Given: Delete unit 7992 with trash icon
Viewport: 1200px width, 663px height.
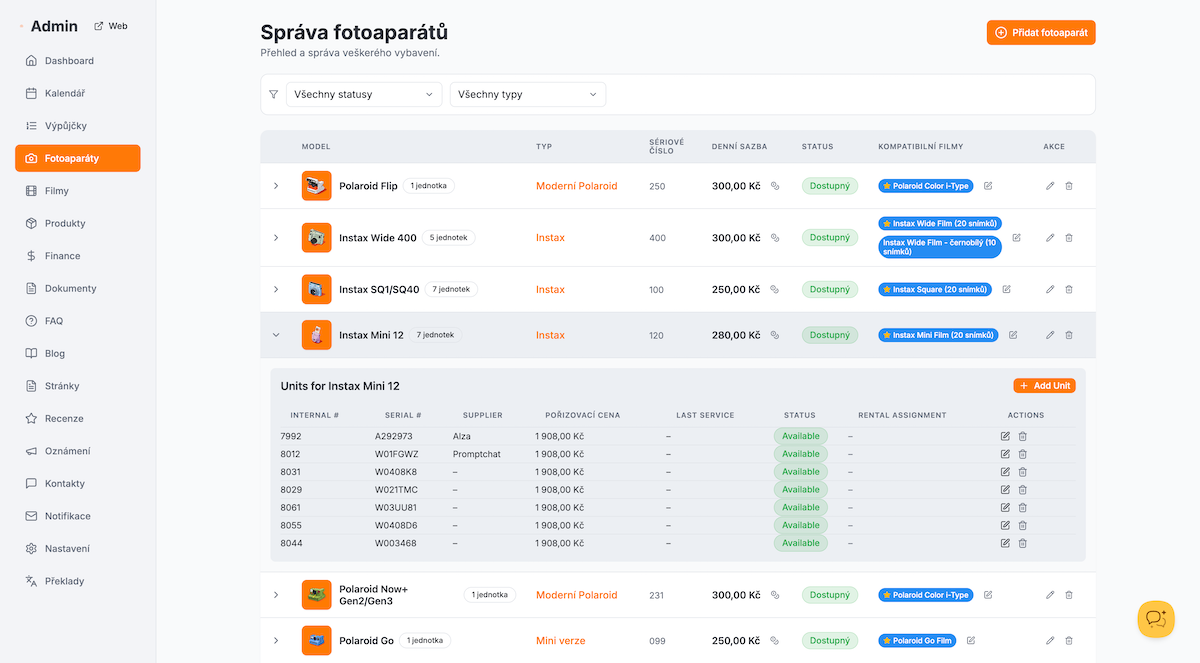Looking at the screenshot, I should [x=1022, y=436].
